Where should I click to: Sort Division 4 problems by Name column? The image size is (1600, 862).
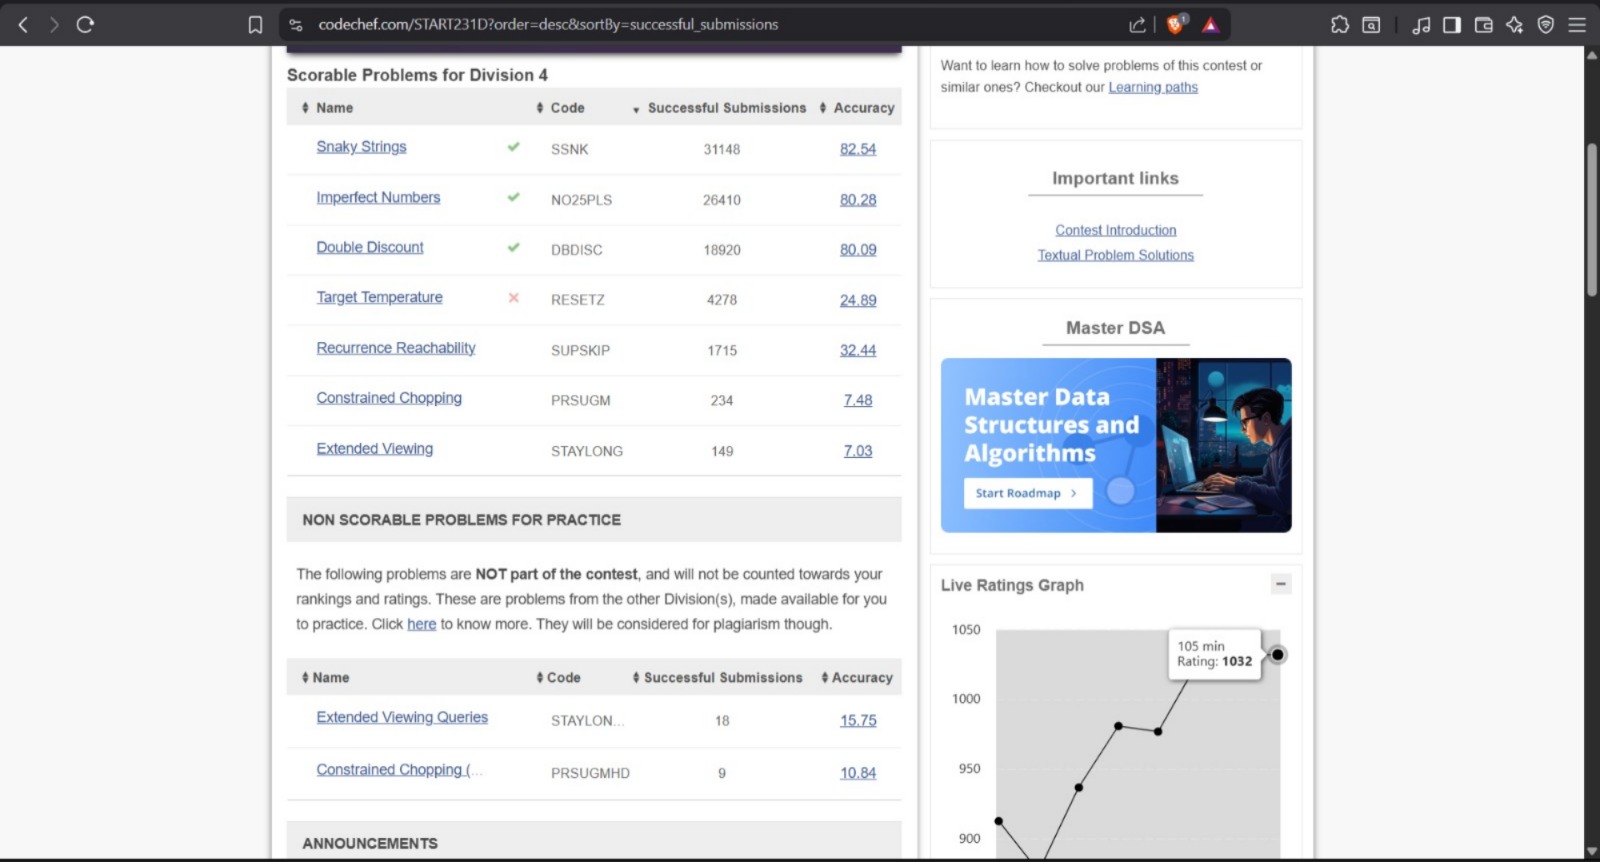[x=334, y=108]
